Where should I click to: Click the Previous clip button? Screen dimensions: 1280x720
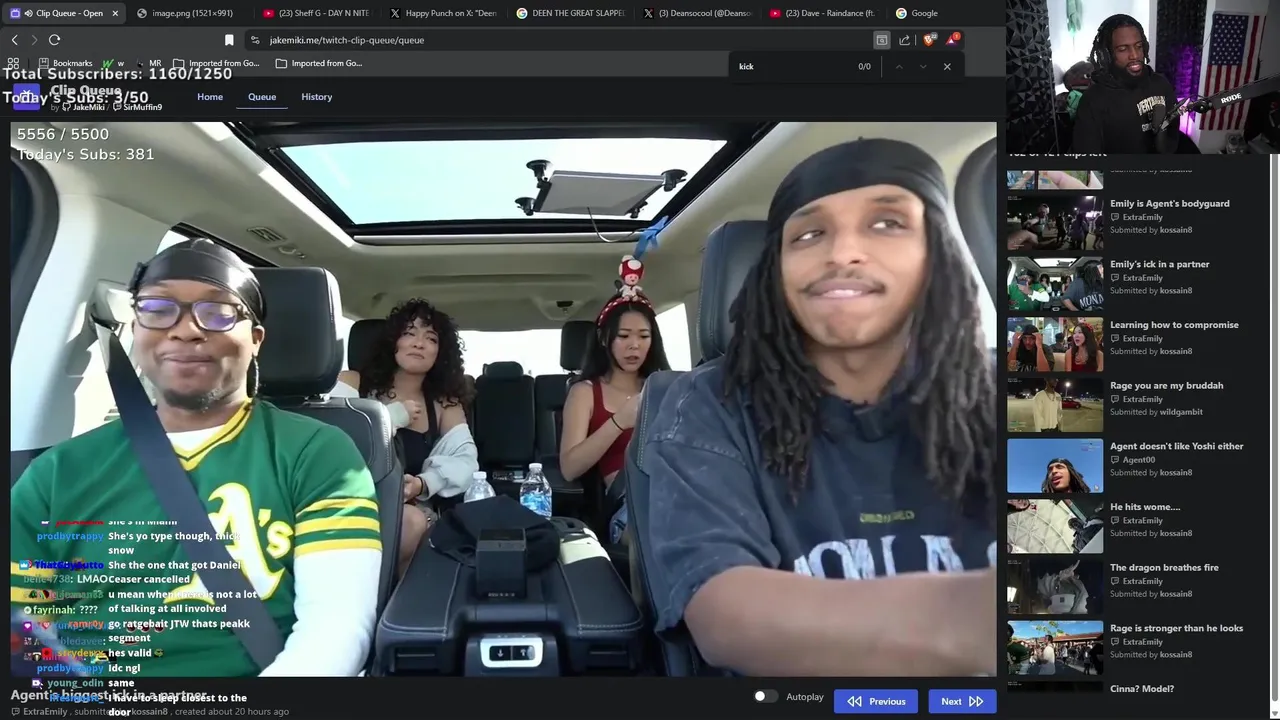coord(876,701)
